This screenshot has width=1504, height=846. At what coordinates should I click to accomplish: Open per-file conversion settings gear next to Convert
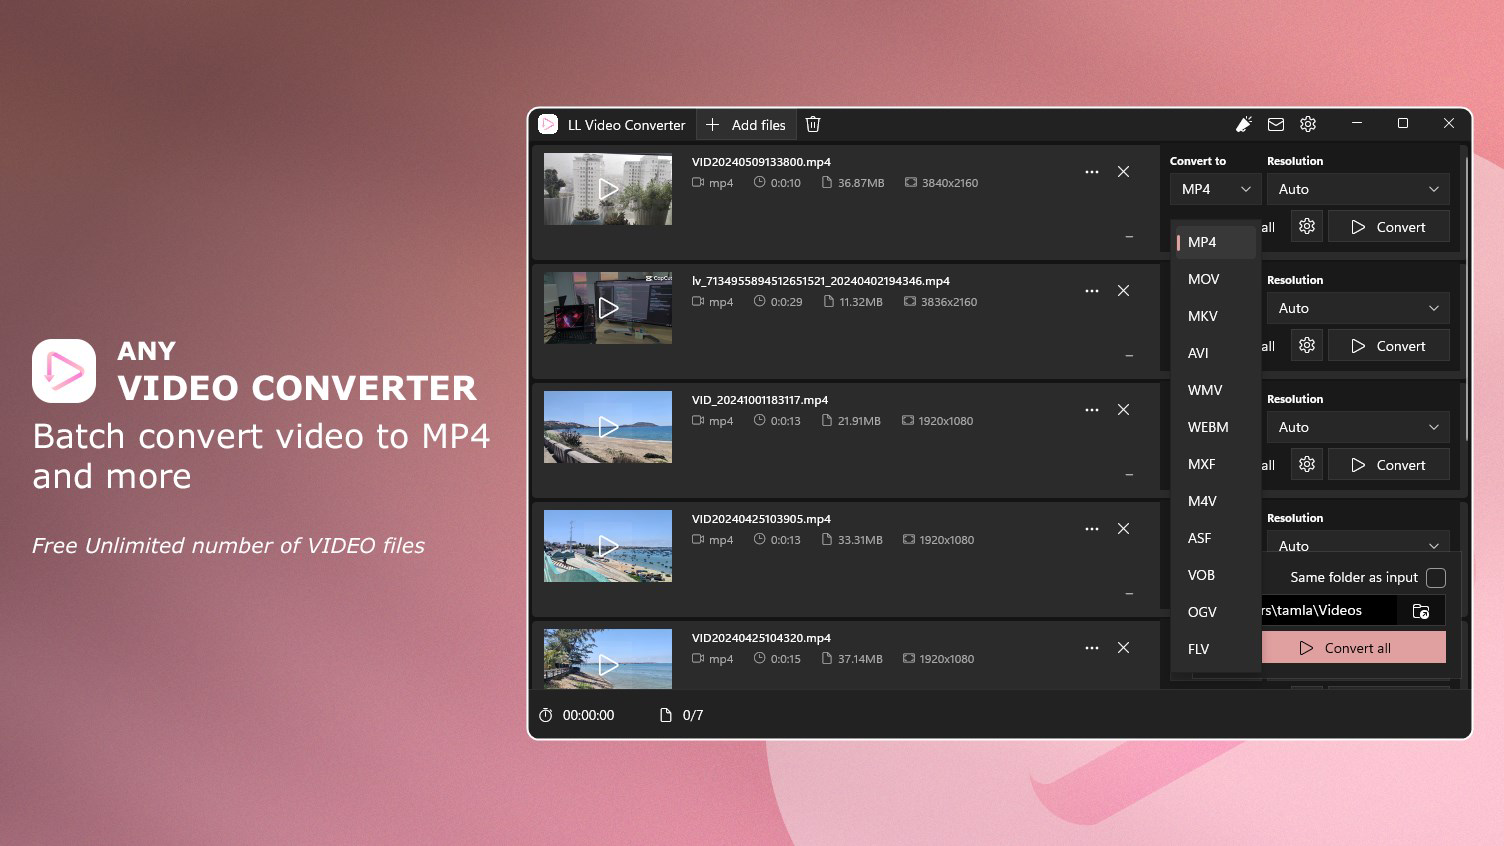pos(1306,226)
